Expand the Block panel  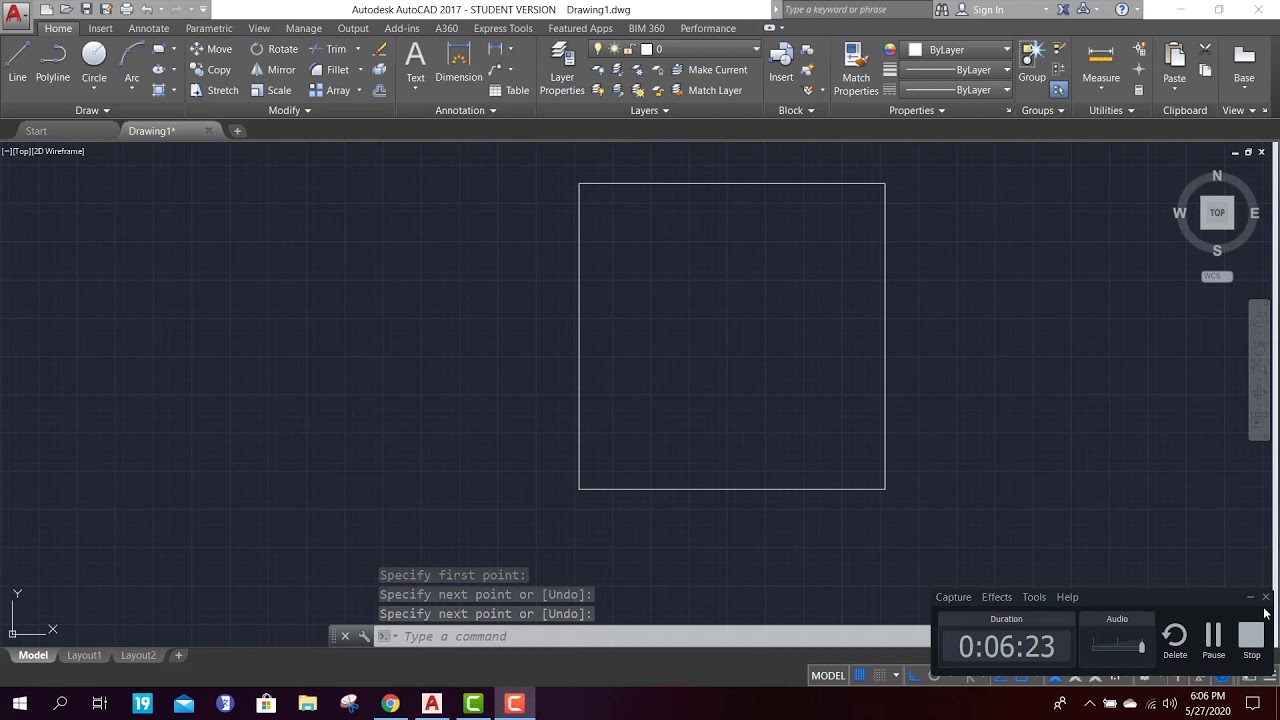click(x=796, y=110)
